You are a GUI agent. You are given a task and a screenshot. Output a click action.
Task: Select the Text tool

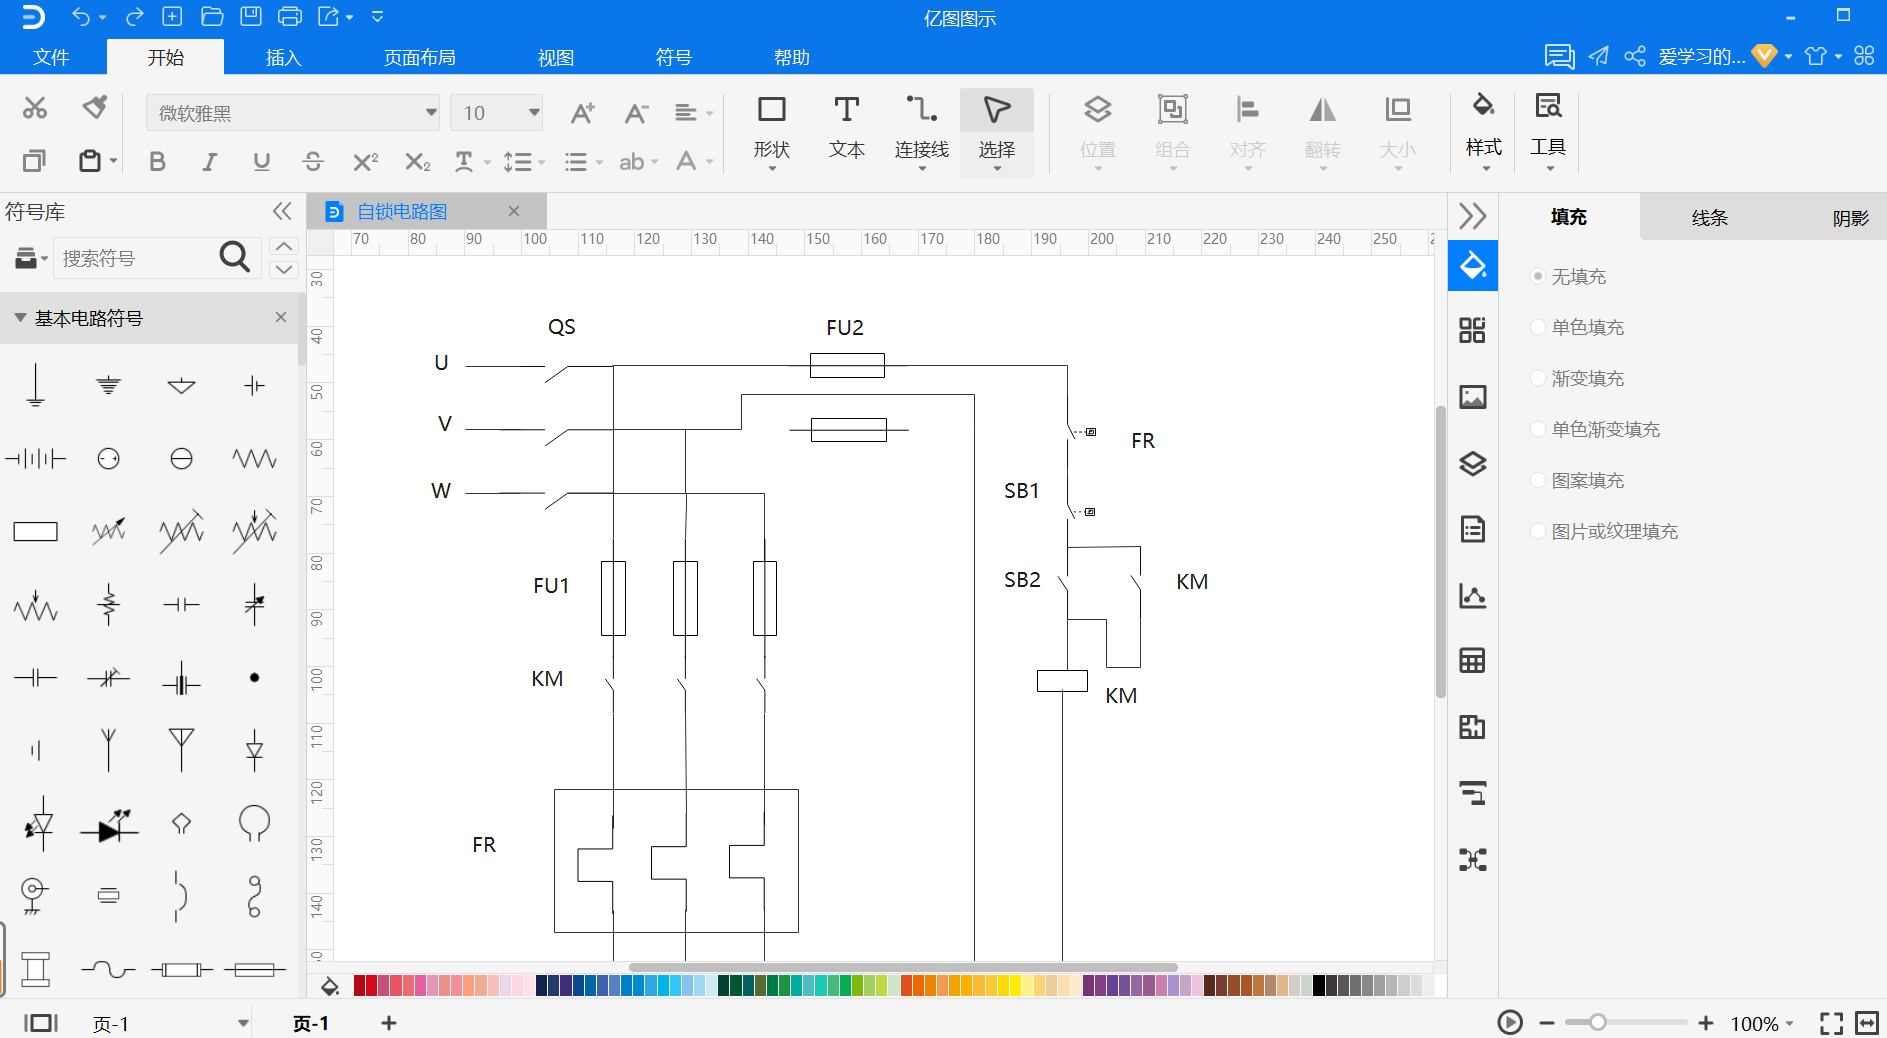[846, 128]
